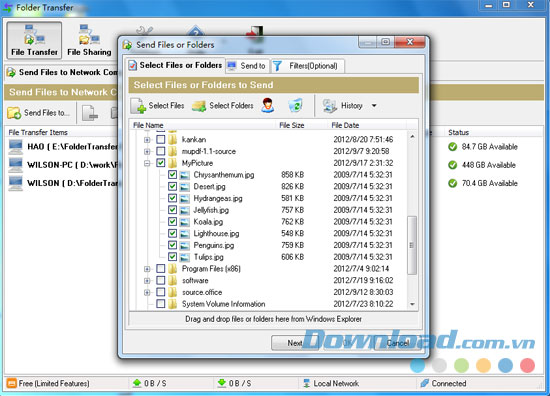550x396 pixels.
Task: Open the File Sharing toolbar button
Action: (x=89, y=40)
